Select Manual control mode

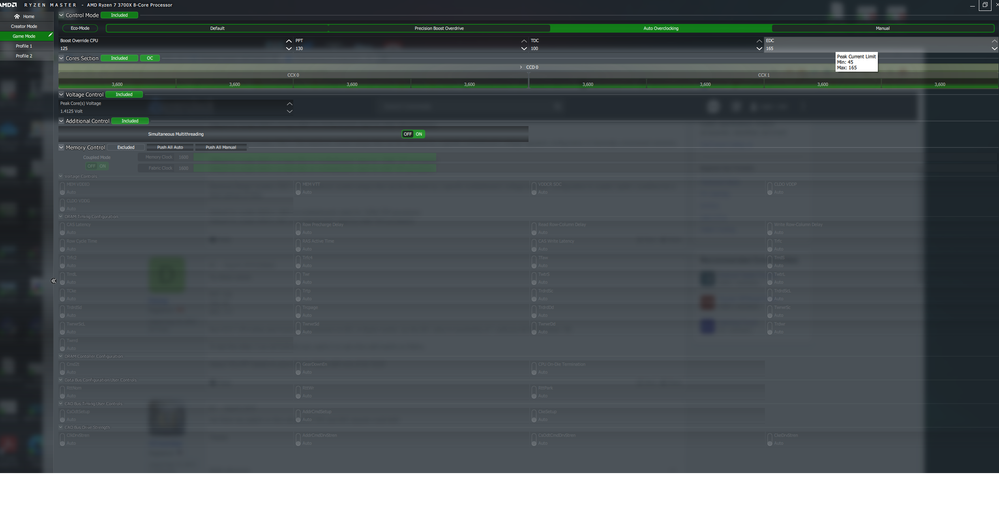pyautogui.click(x=882, y=28)
